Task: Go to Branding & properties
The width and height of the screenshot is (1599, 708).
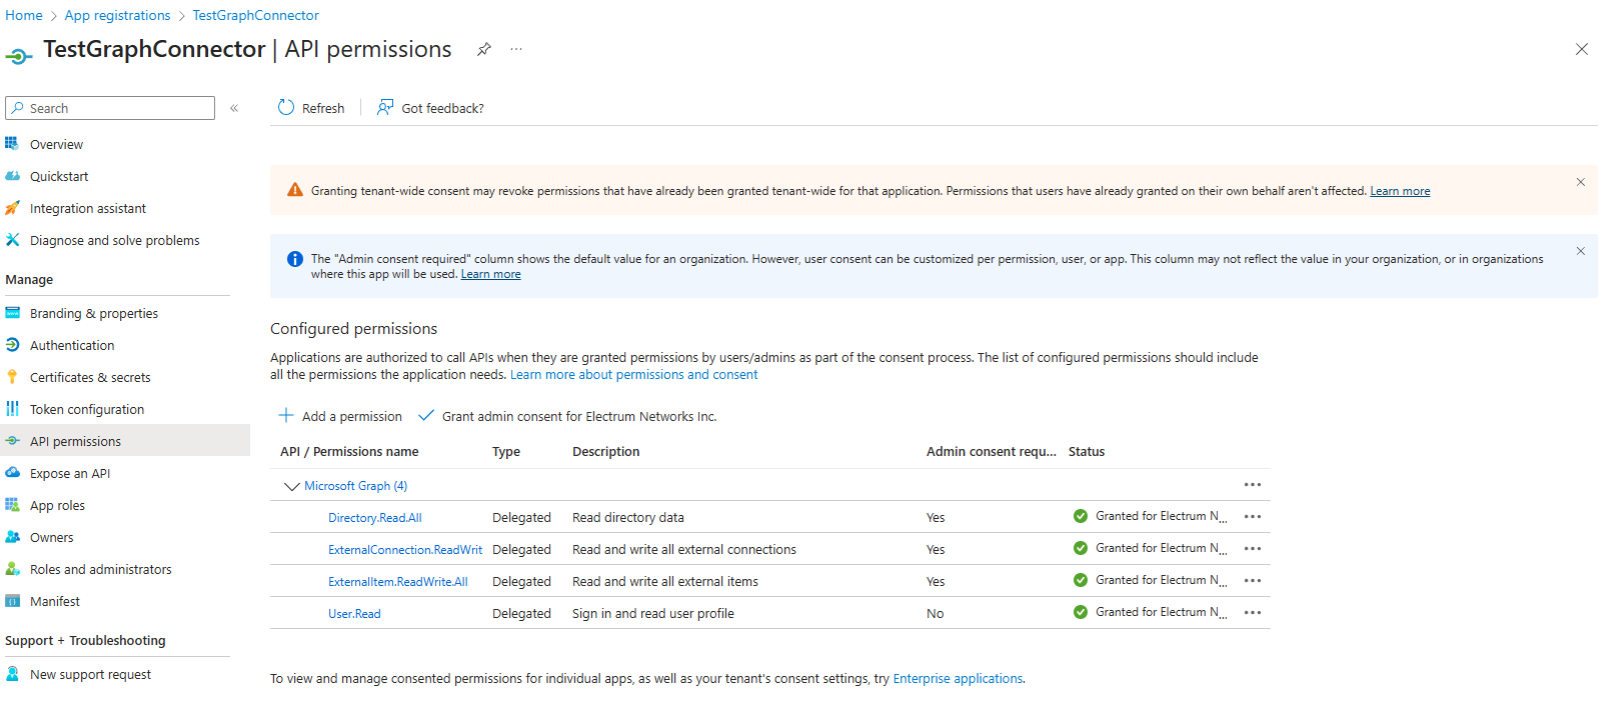Action: click(x=94, y=313)
